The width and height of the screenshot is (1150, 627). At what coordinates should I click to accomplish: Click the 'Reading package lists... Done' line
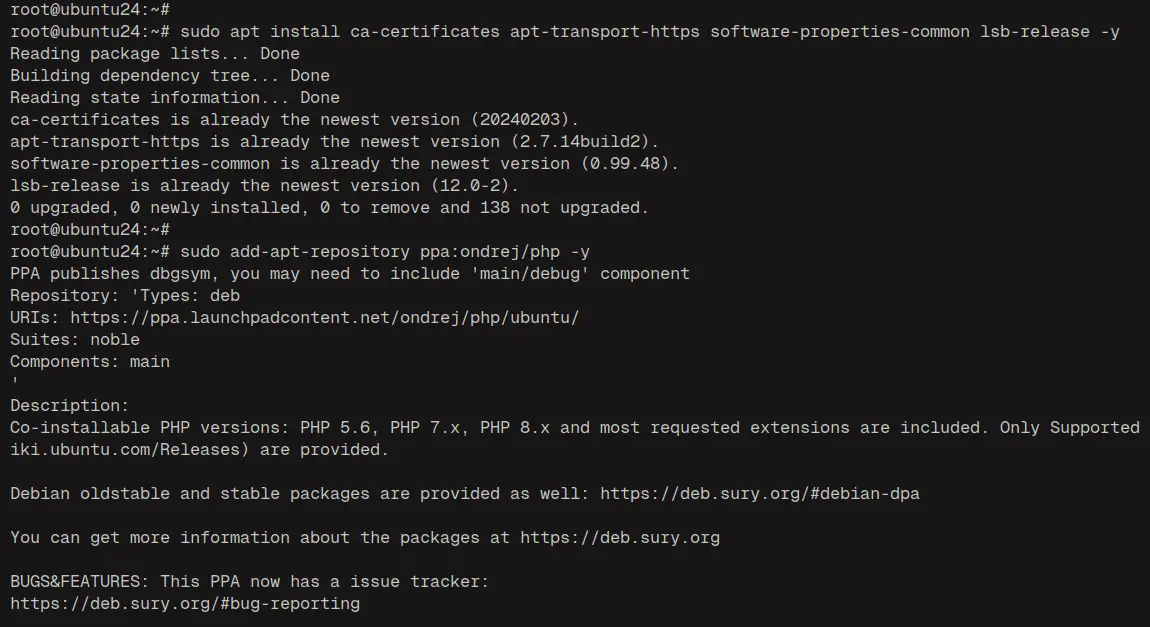tap(155, 54)
